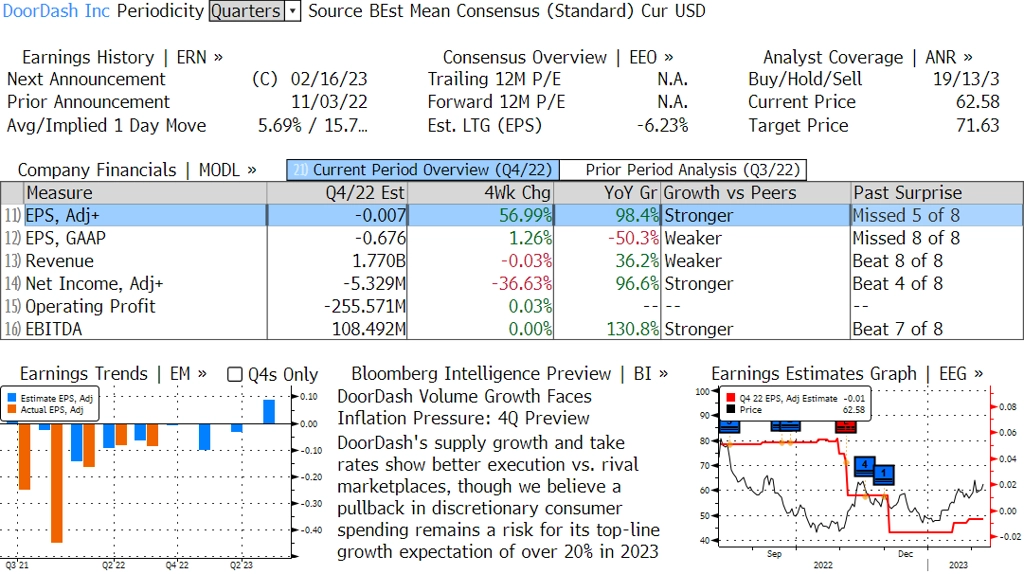Image resolution: width=1024 pixels, height=574 pixels.
Task: Open Earnings Trends EM link
Action: pos(113,374)
